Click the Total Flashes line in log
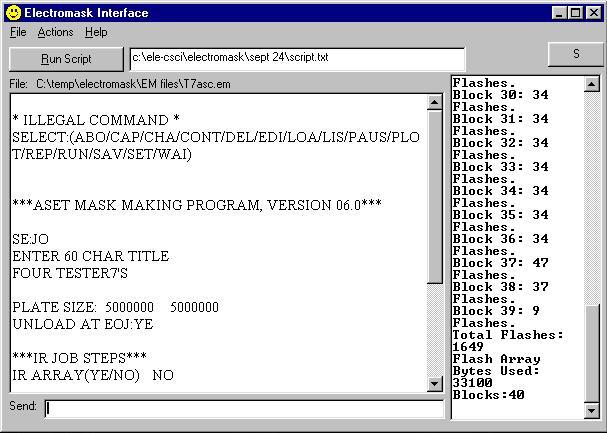Image resolution: width=607 pixels, height=433 pixels. coord(508,335)
